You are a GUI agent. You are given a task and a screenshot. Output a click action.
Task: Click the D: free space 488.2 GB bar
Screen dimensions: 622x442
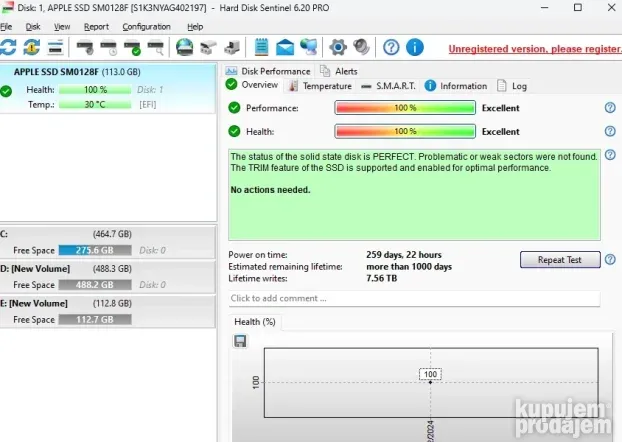point(95,285)
